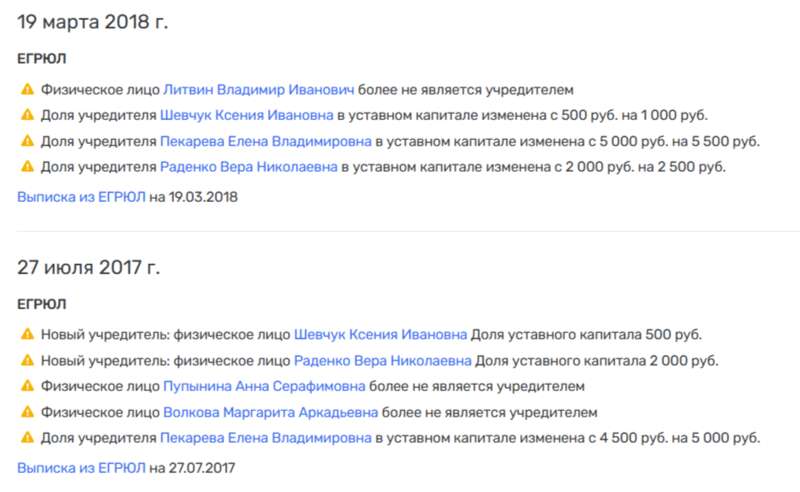
Task: Click warning icon for Раденко 2 500 руб. entry
Action: [25, 166]
